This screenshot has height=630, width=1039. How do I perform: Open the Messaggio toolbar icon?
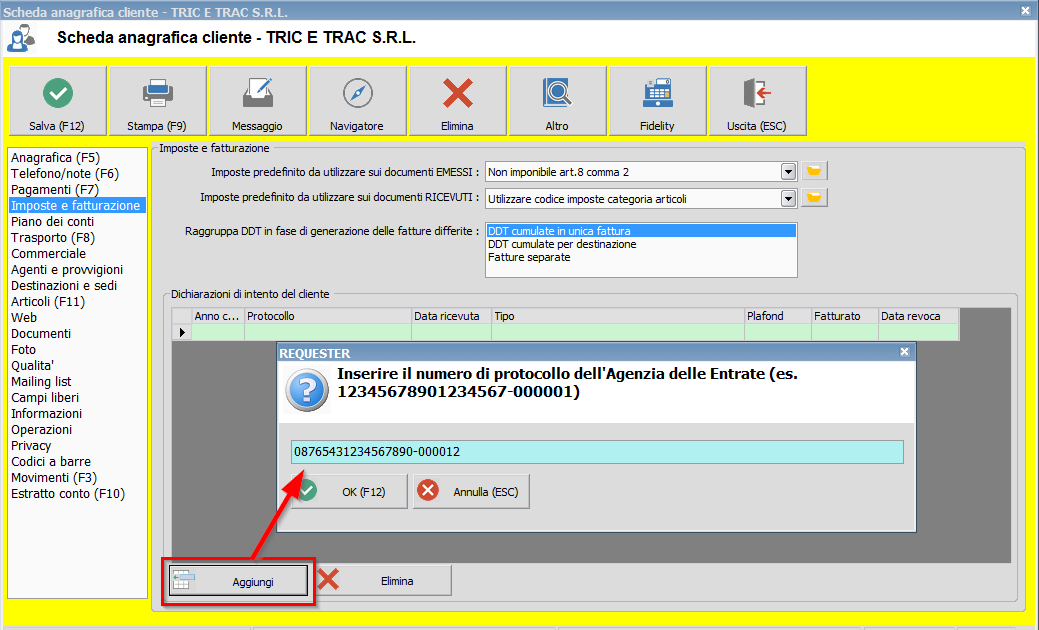pyautogui.click(x=258, y=93)
